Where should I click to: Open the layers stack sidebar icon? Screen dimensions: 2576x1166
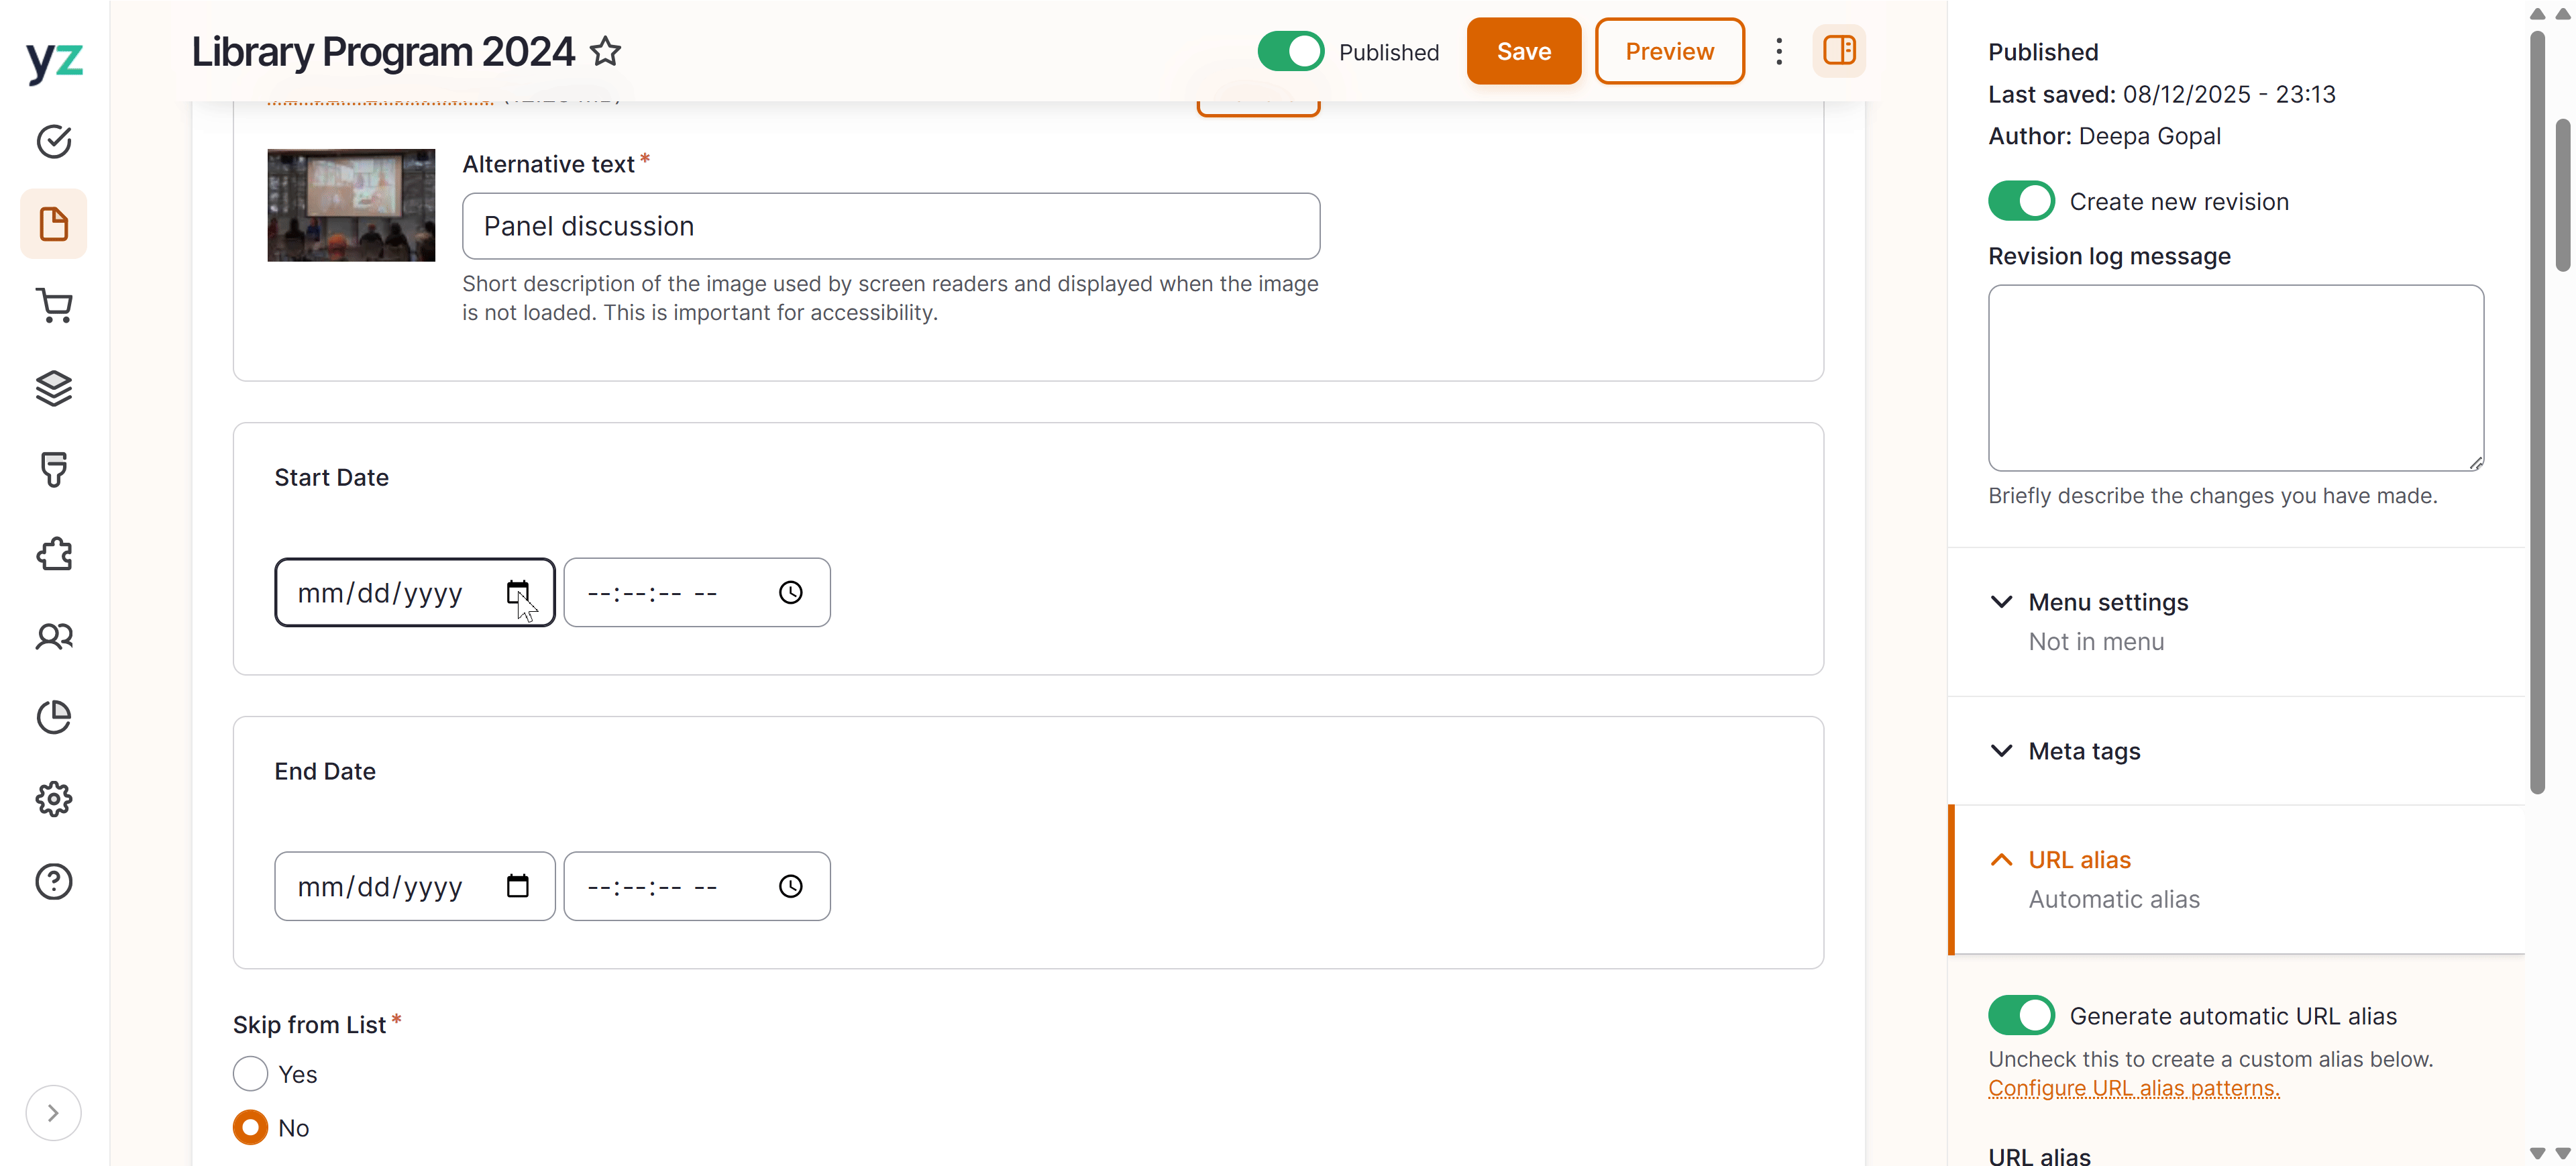54,388
